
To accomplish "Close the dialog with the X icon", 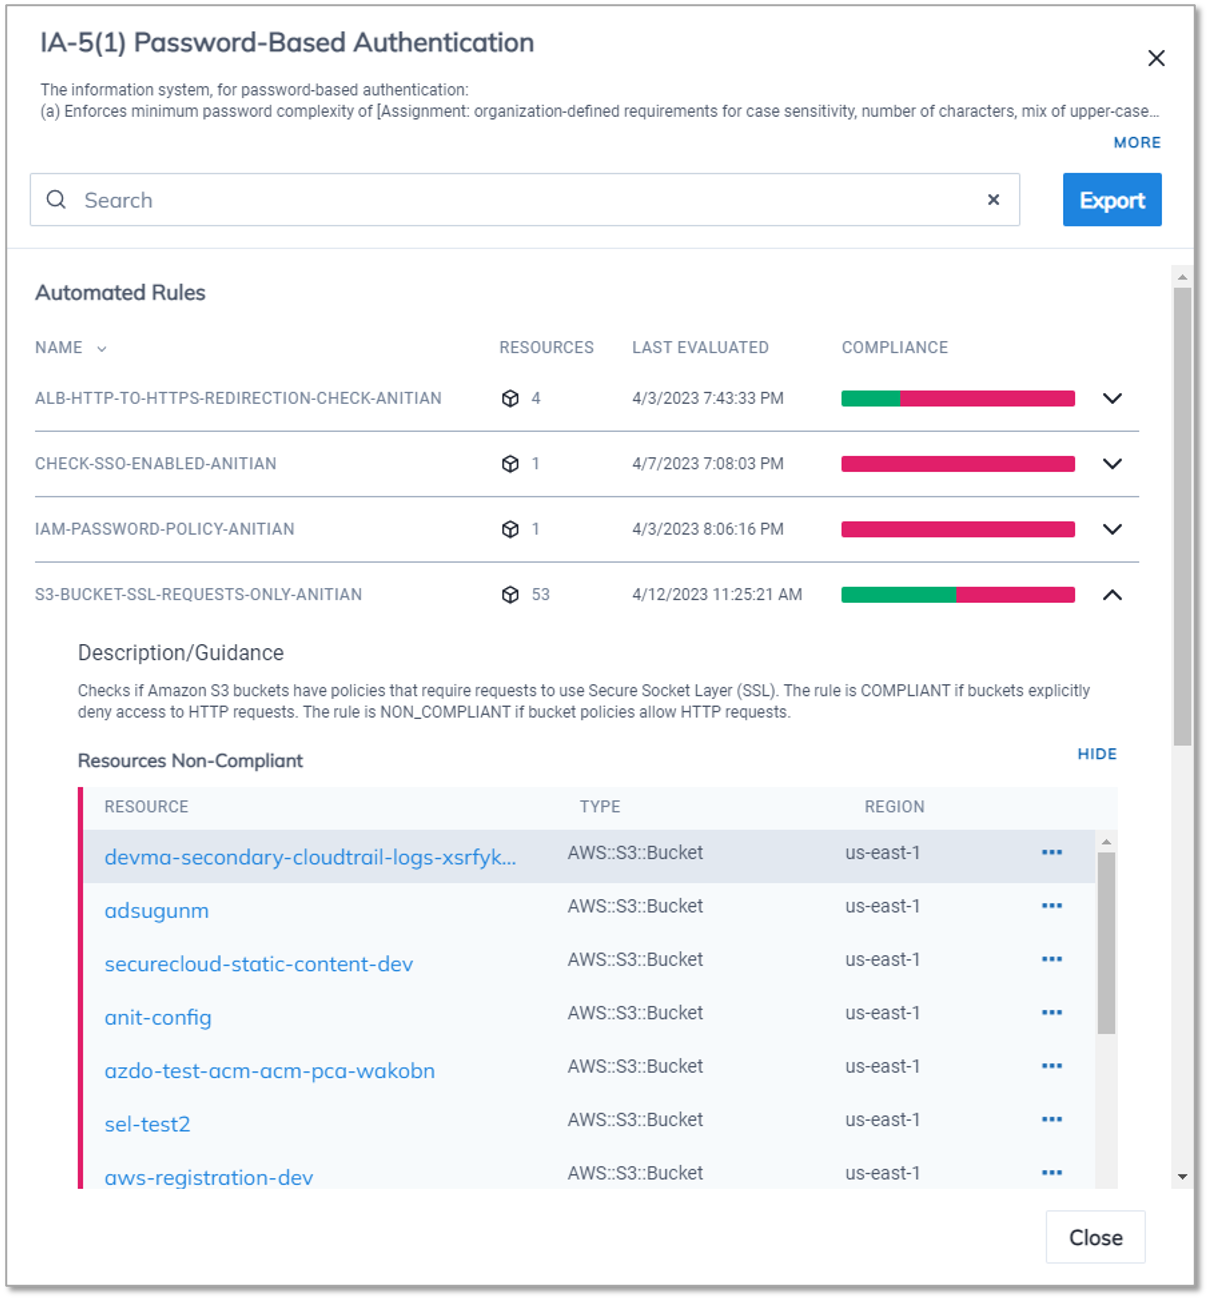I will click(1156, 58).
